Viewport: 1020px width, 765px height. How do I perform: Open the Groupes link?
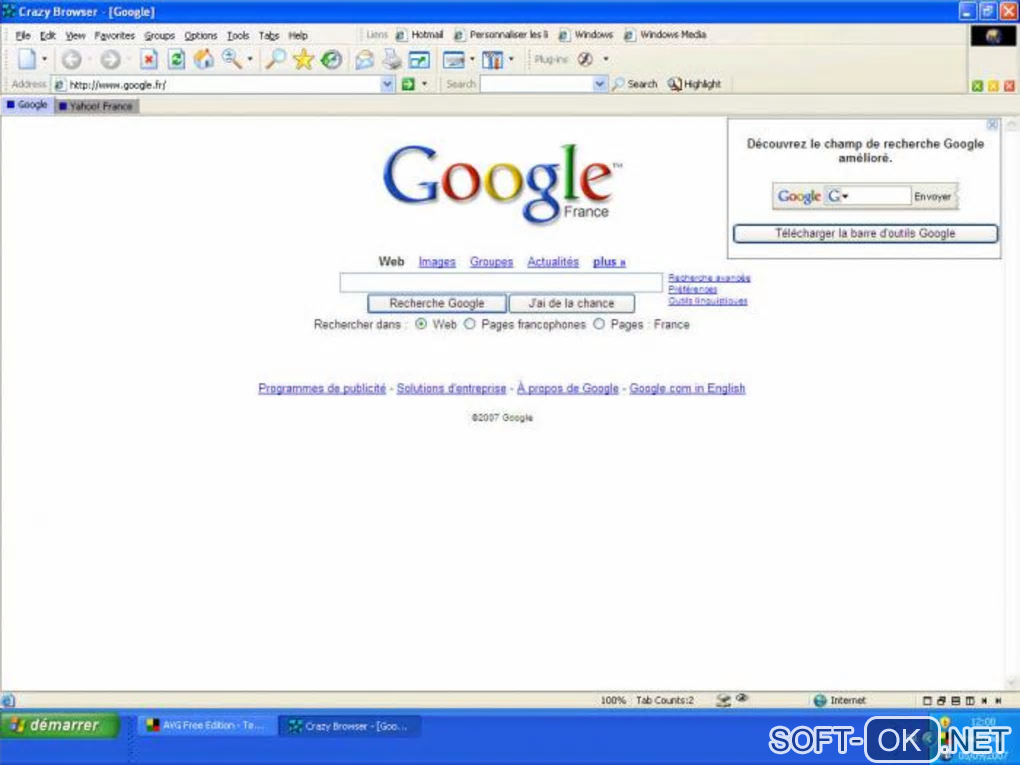click(x=491, y=262)
